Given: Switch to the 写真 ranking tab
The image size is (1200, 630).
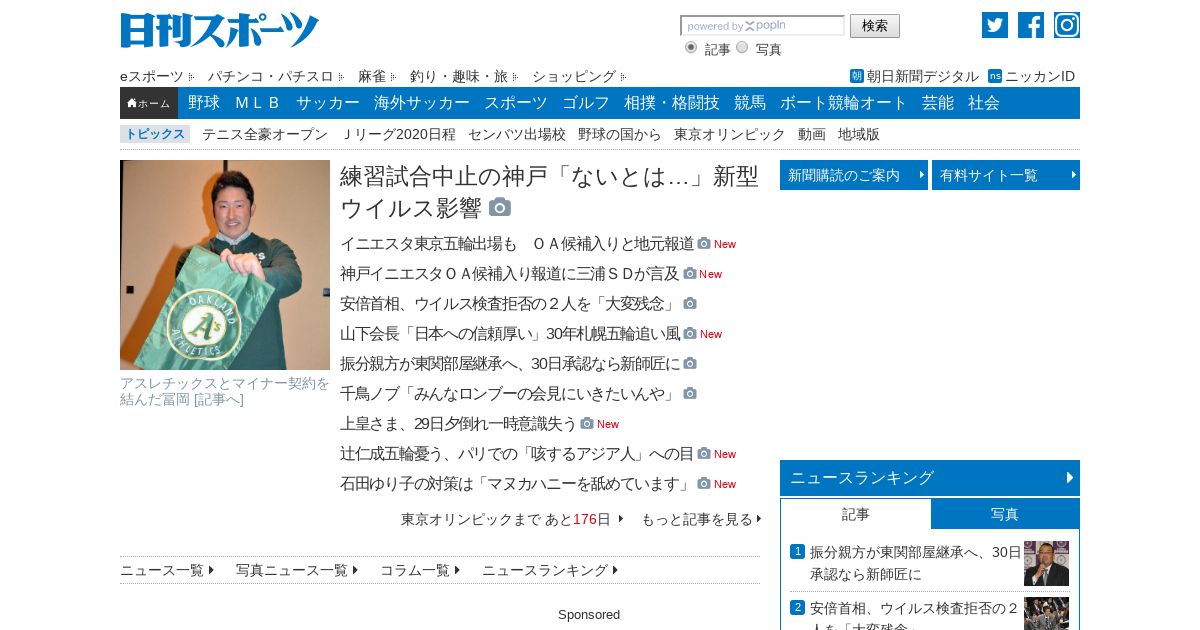Looking at the screenshot, I should tap(1005, 514).
